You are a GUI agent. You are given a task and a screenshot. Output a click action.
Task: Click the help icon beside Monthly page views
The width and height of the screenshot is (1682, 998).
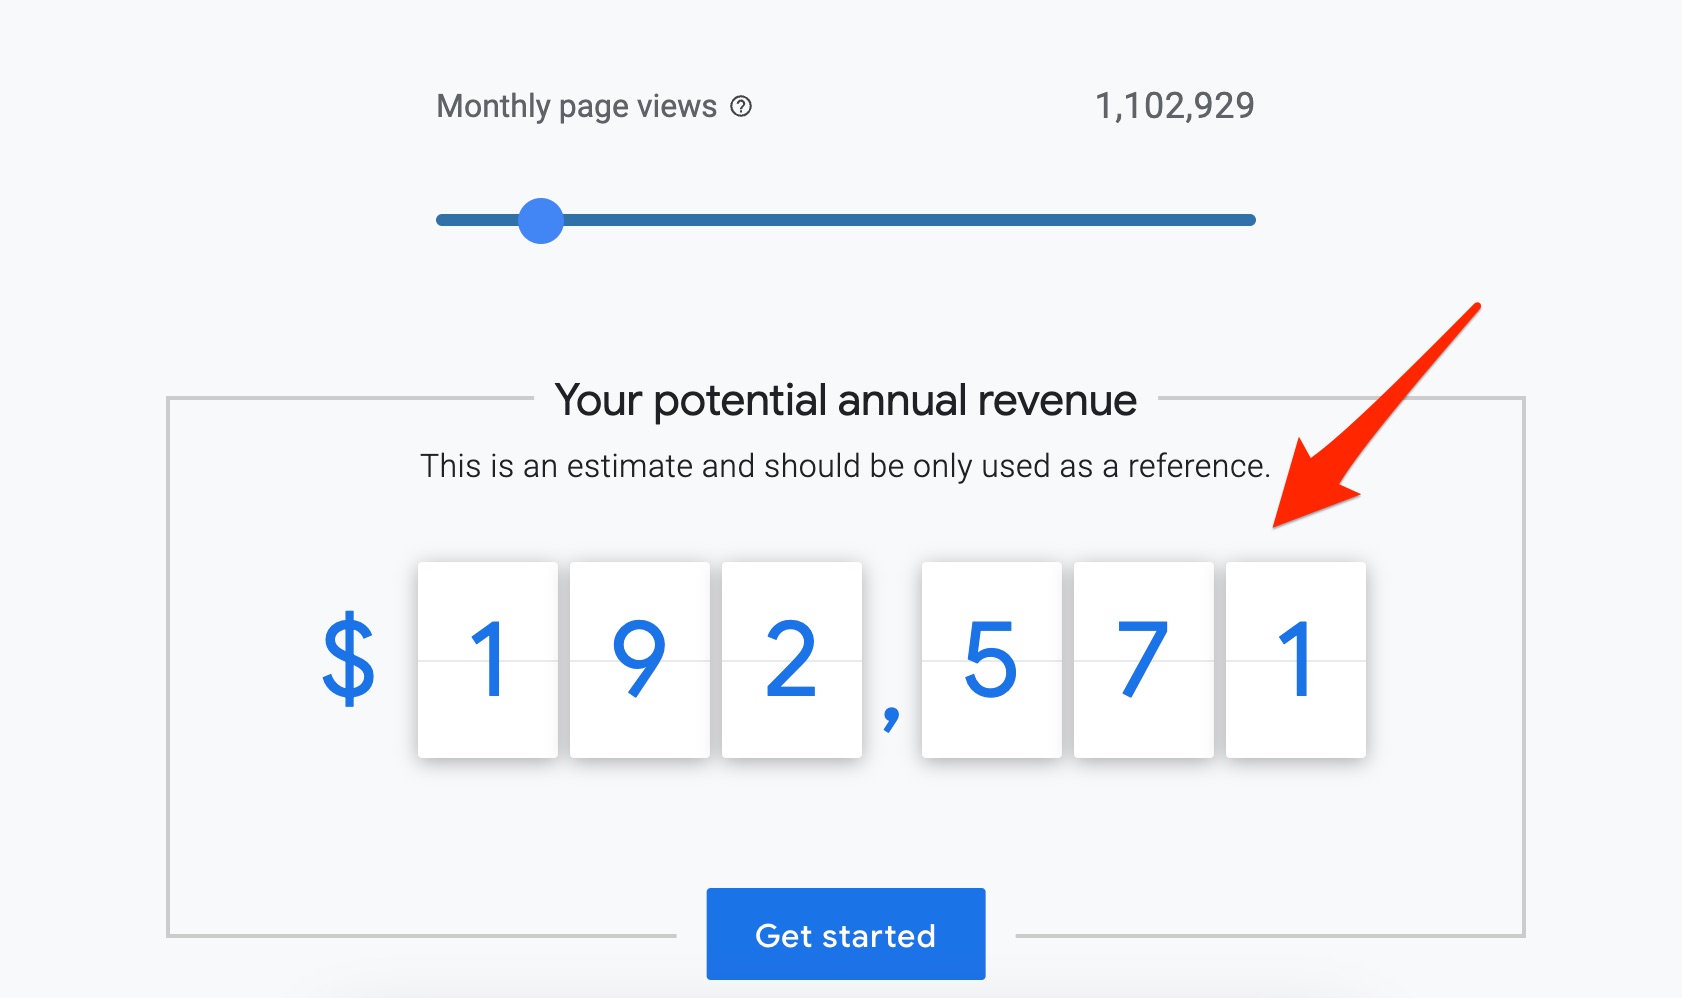click(741, 106)
